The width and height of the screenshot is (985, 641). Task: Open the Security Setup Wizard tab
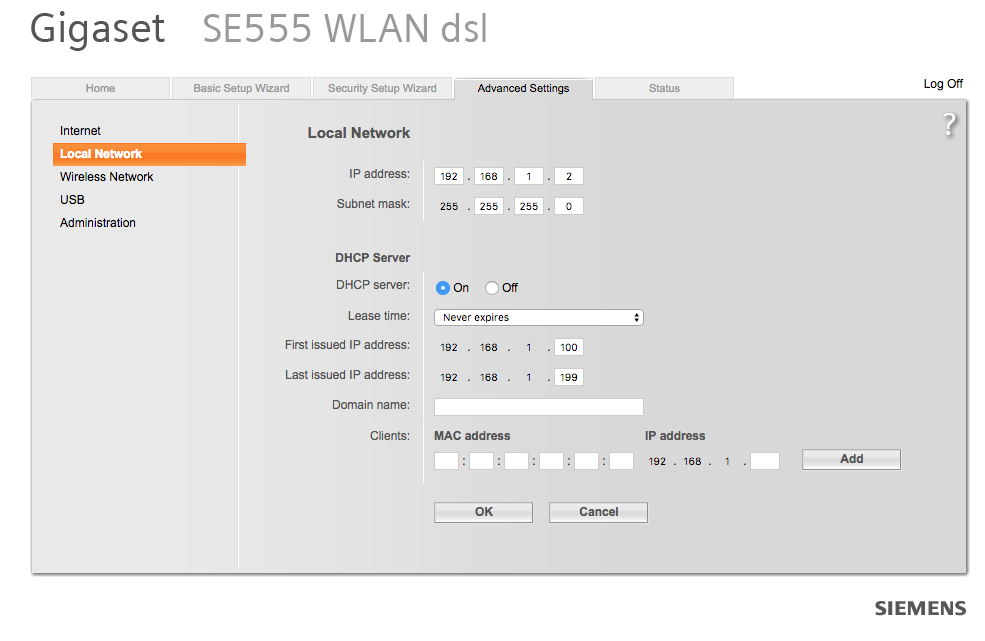(382, 88)
